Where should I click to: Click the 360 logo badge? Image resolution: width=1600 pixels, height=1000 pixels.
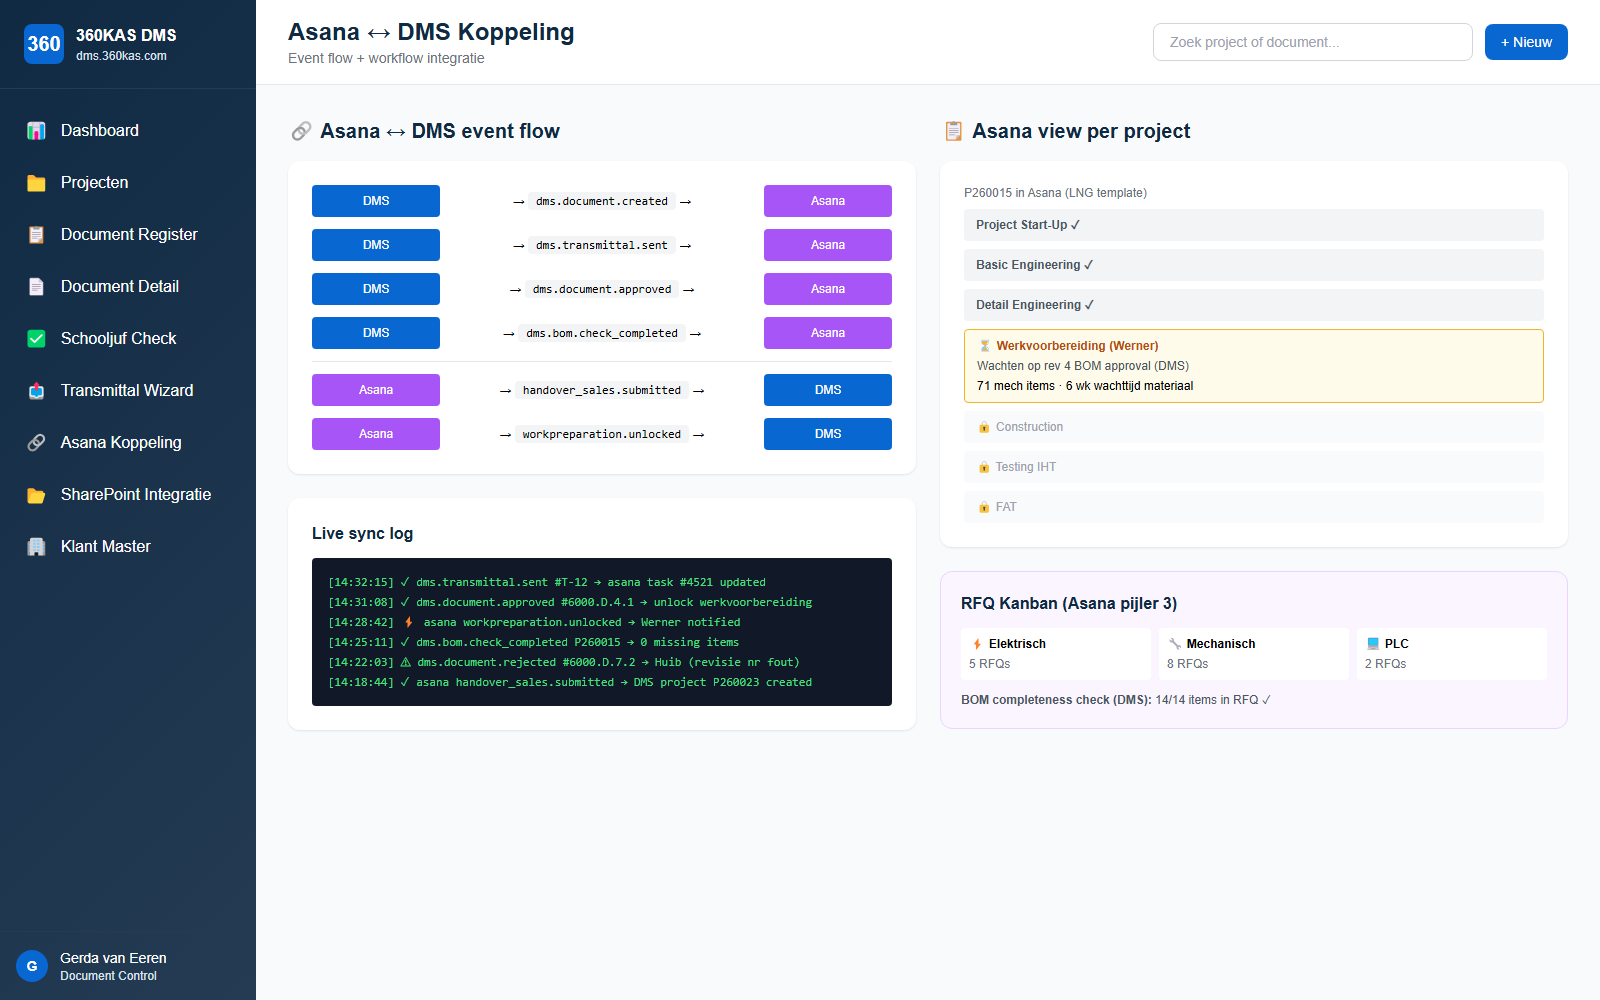44,44
